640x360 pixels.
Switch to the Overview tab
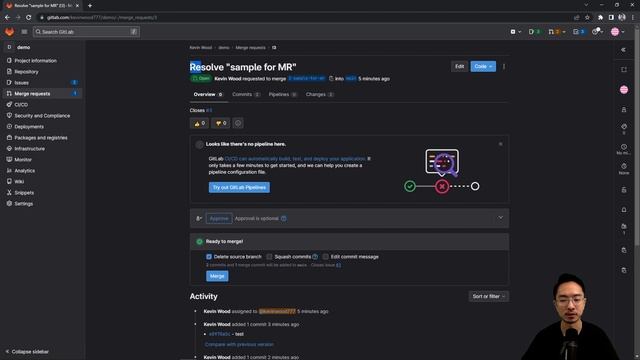(x=208, y=94)
